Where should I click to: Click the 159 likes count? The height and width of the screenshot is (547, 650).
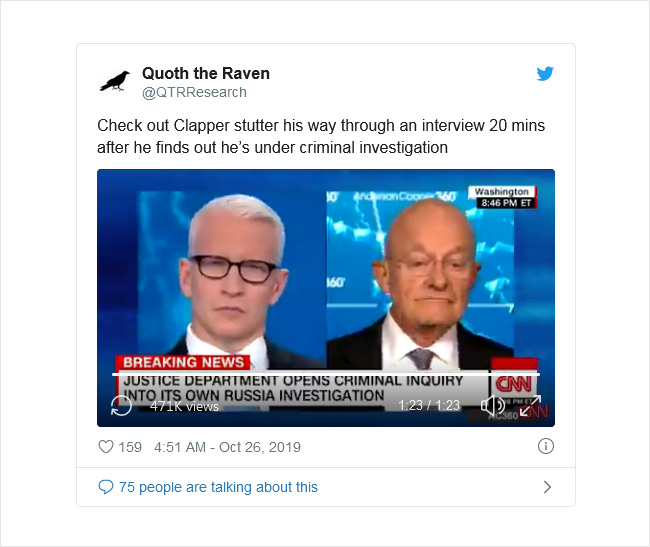tap(130, 447)
